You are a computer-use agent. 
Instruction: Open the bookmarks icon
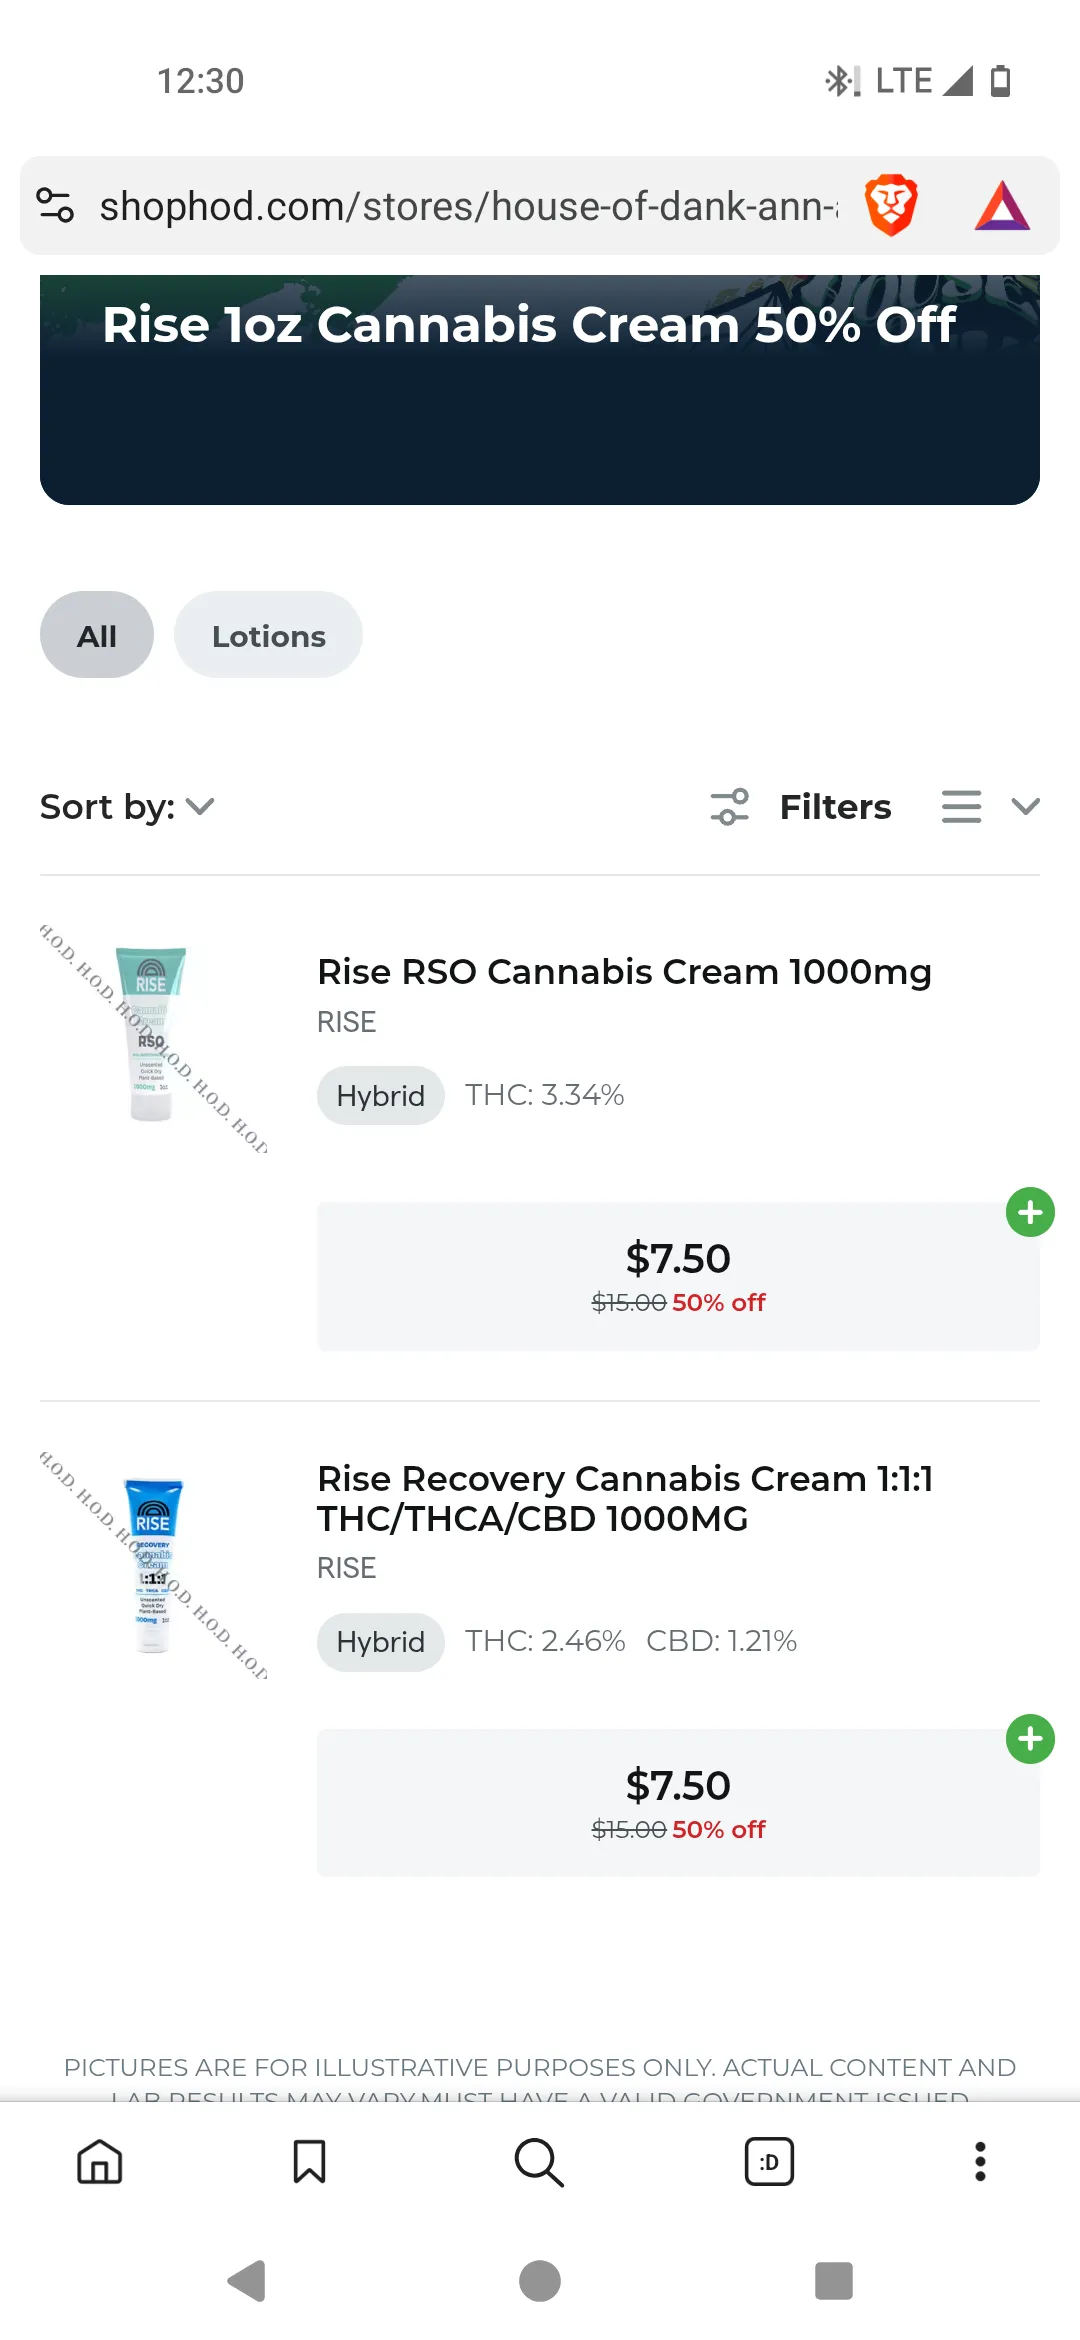(309, 2162)
